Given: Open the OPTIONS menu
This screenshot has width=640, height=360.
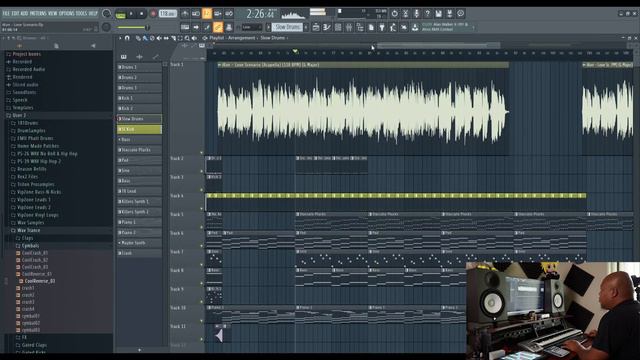Looking at the screenshot, I should (x=67, y=13).
